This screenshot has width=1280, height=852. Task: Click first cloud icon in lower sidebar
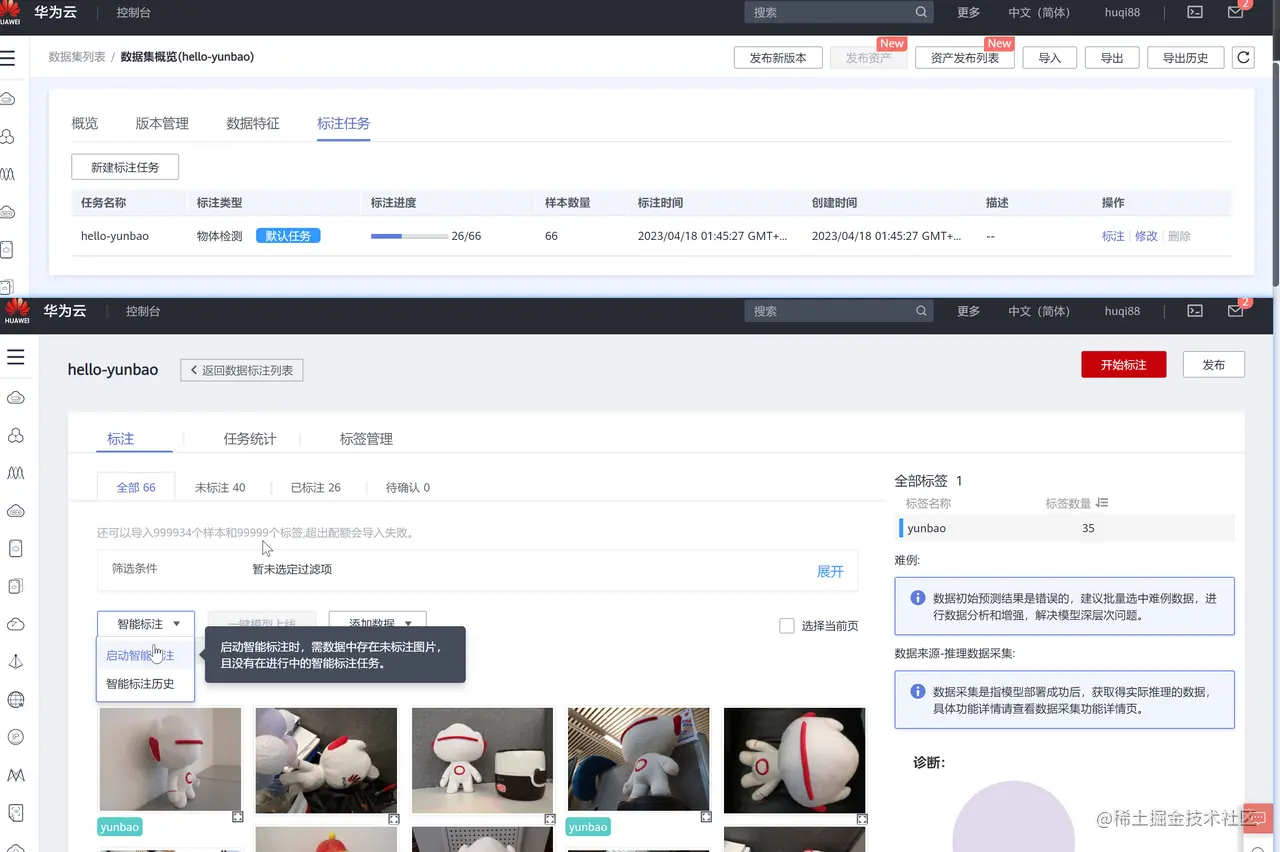[x=16, y=398]
